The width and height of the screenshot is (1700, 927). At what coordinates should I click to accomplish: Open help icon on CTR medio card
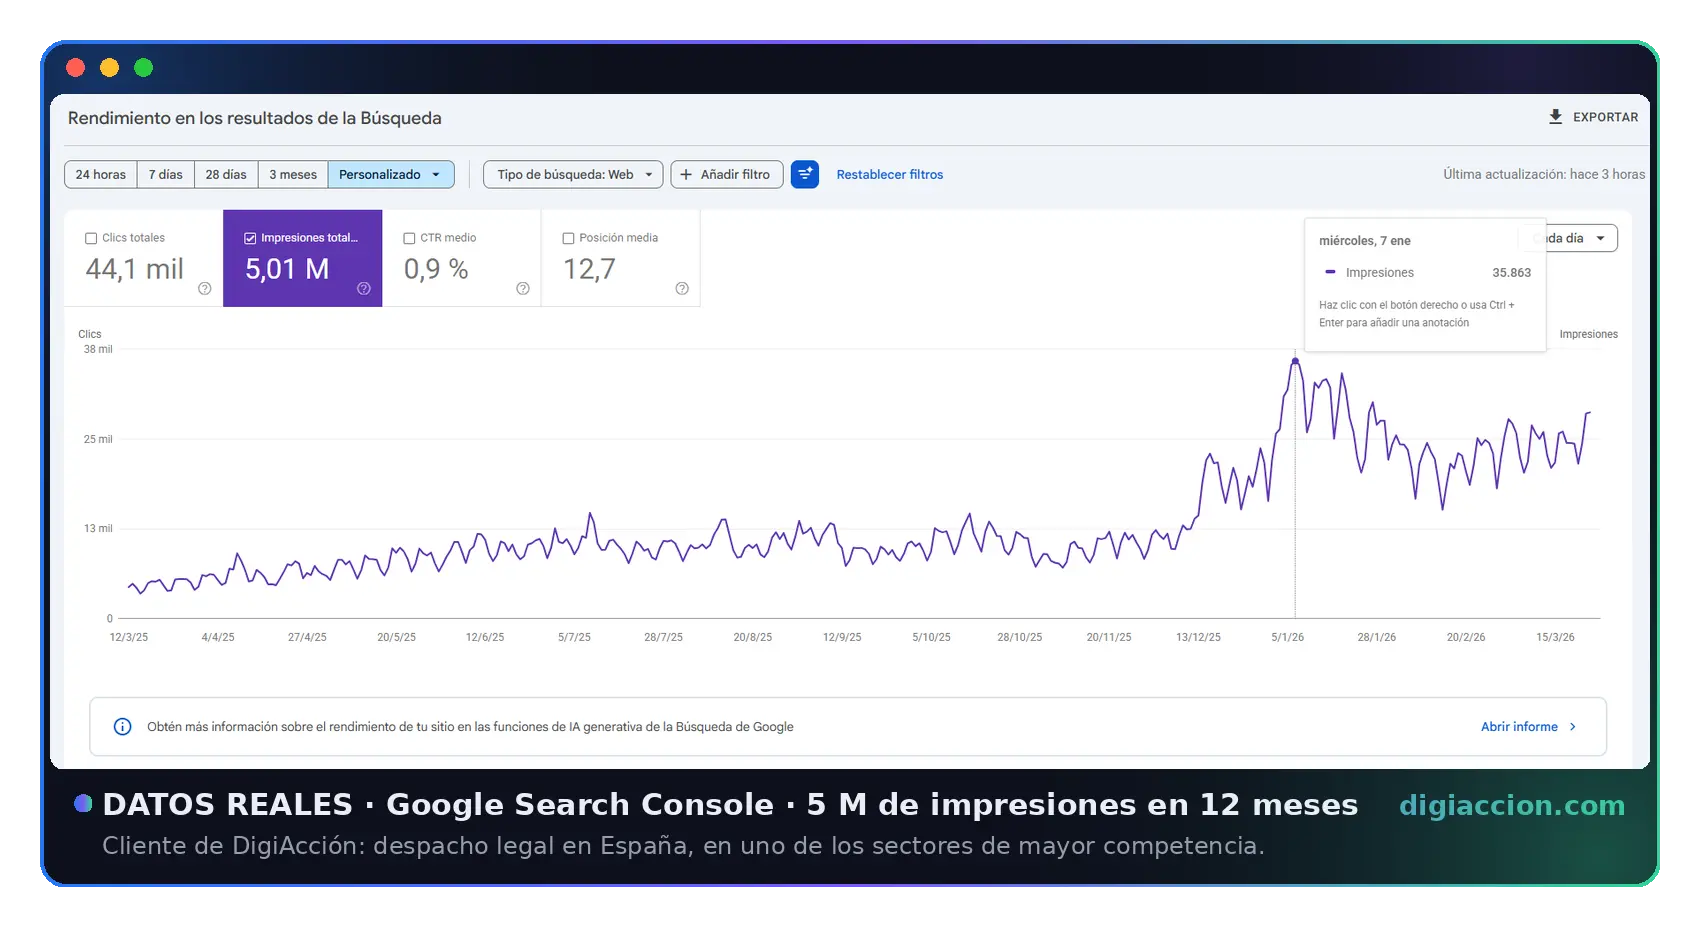(x=523, y=288)
